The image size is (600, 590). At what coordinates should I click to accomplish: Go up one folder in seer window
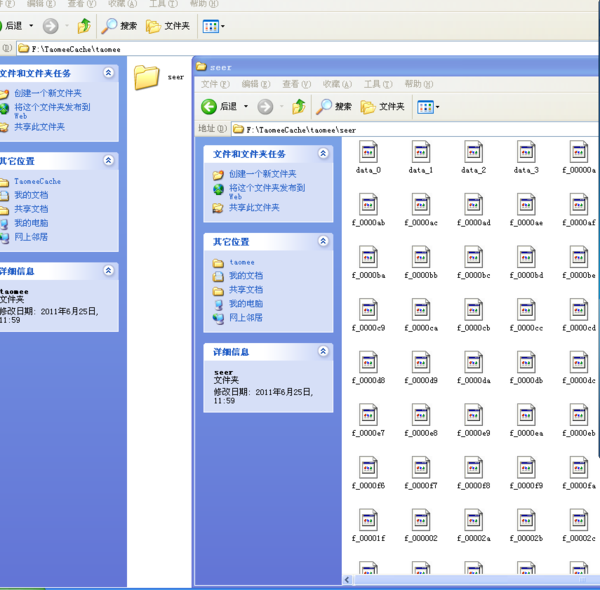click(299, 106)
